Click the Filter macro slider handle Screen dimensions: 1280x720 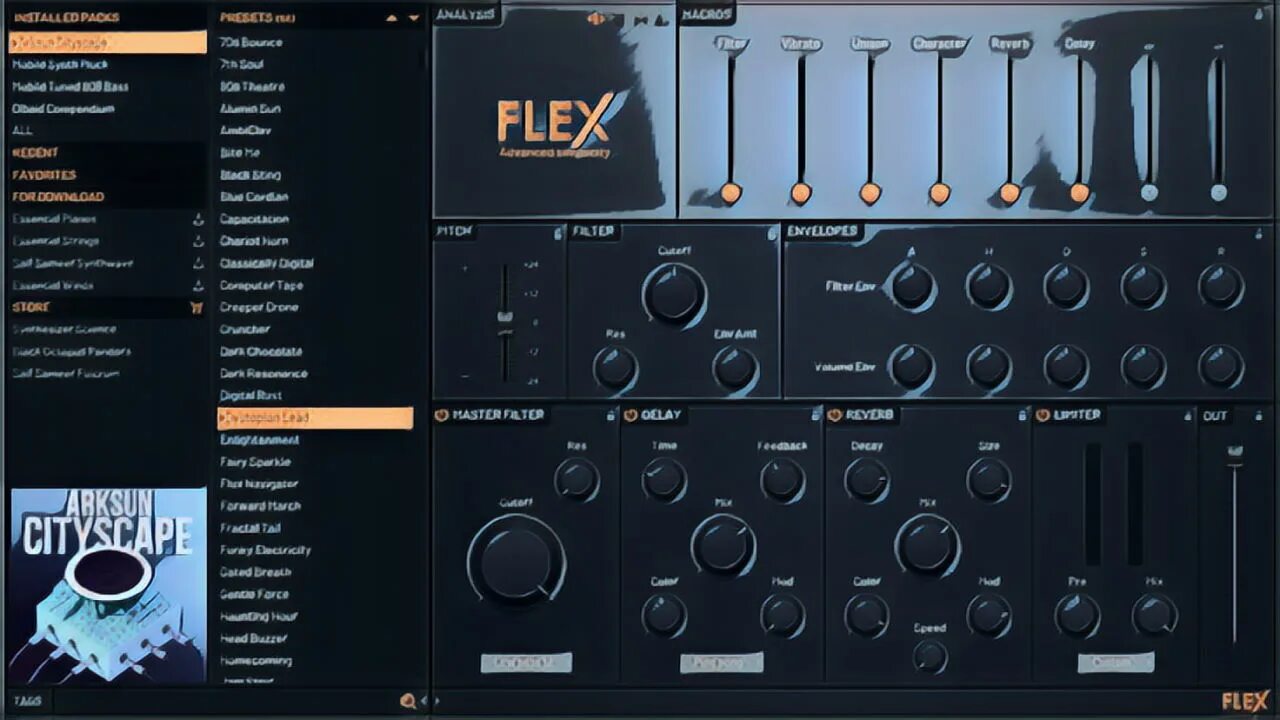(x=731, y=193)
